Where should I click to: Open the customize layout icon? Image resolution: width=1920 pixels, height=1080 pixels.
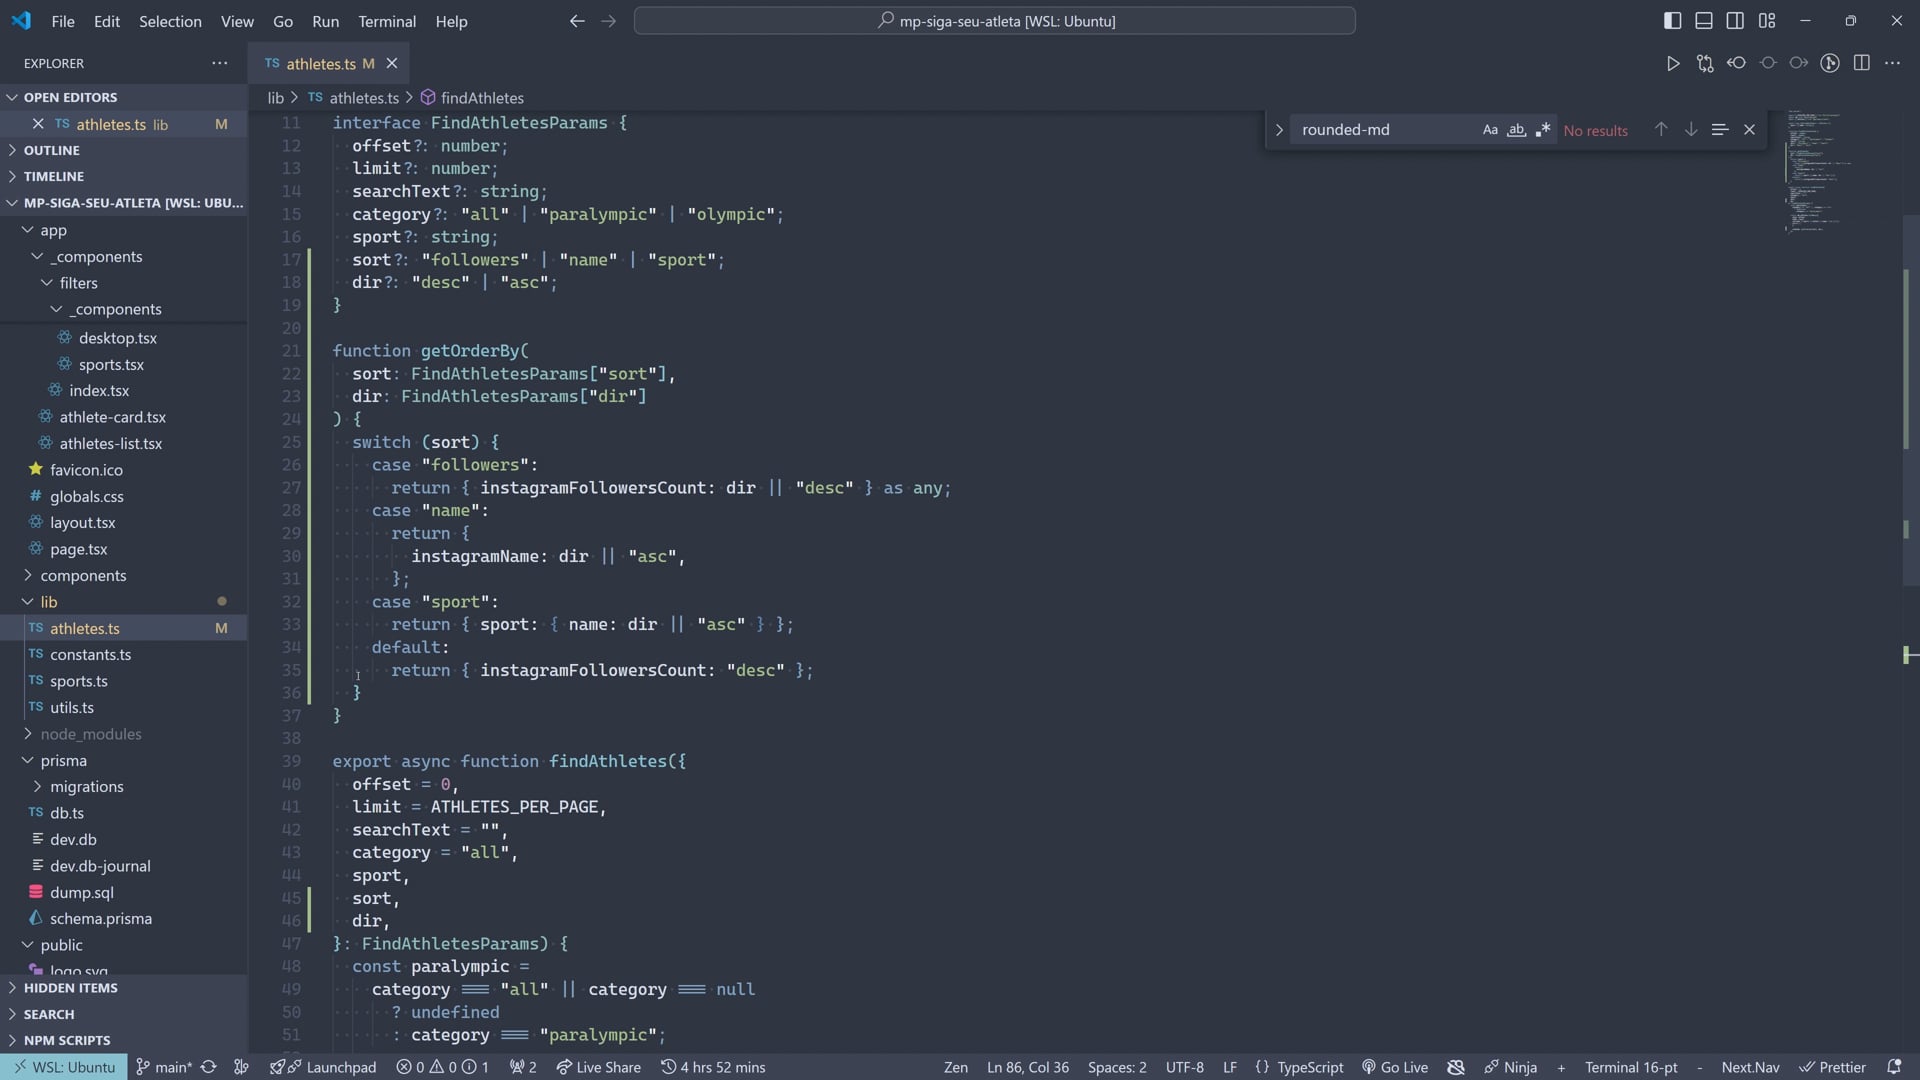1767,21
